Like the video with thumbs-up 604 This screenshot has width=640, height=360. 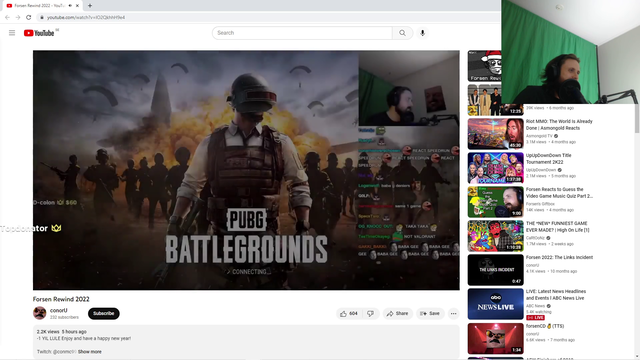348,313
